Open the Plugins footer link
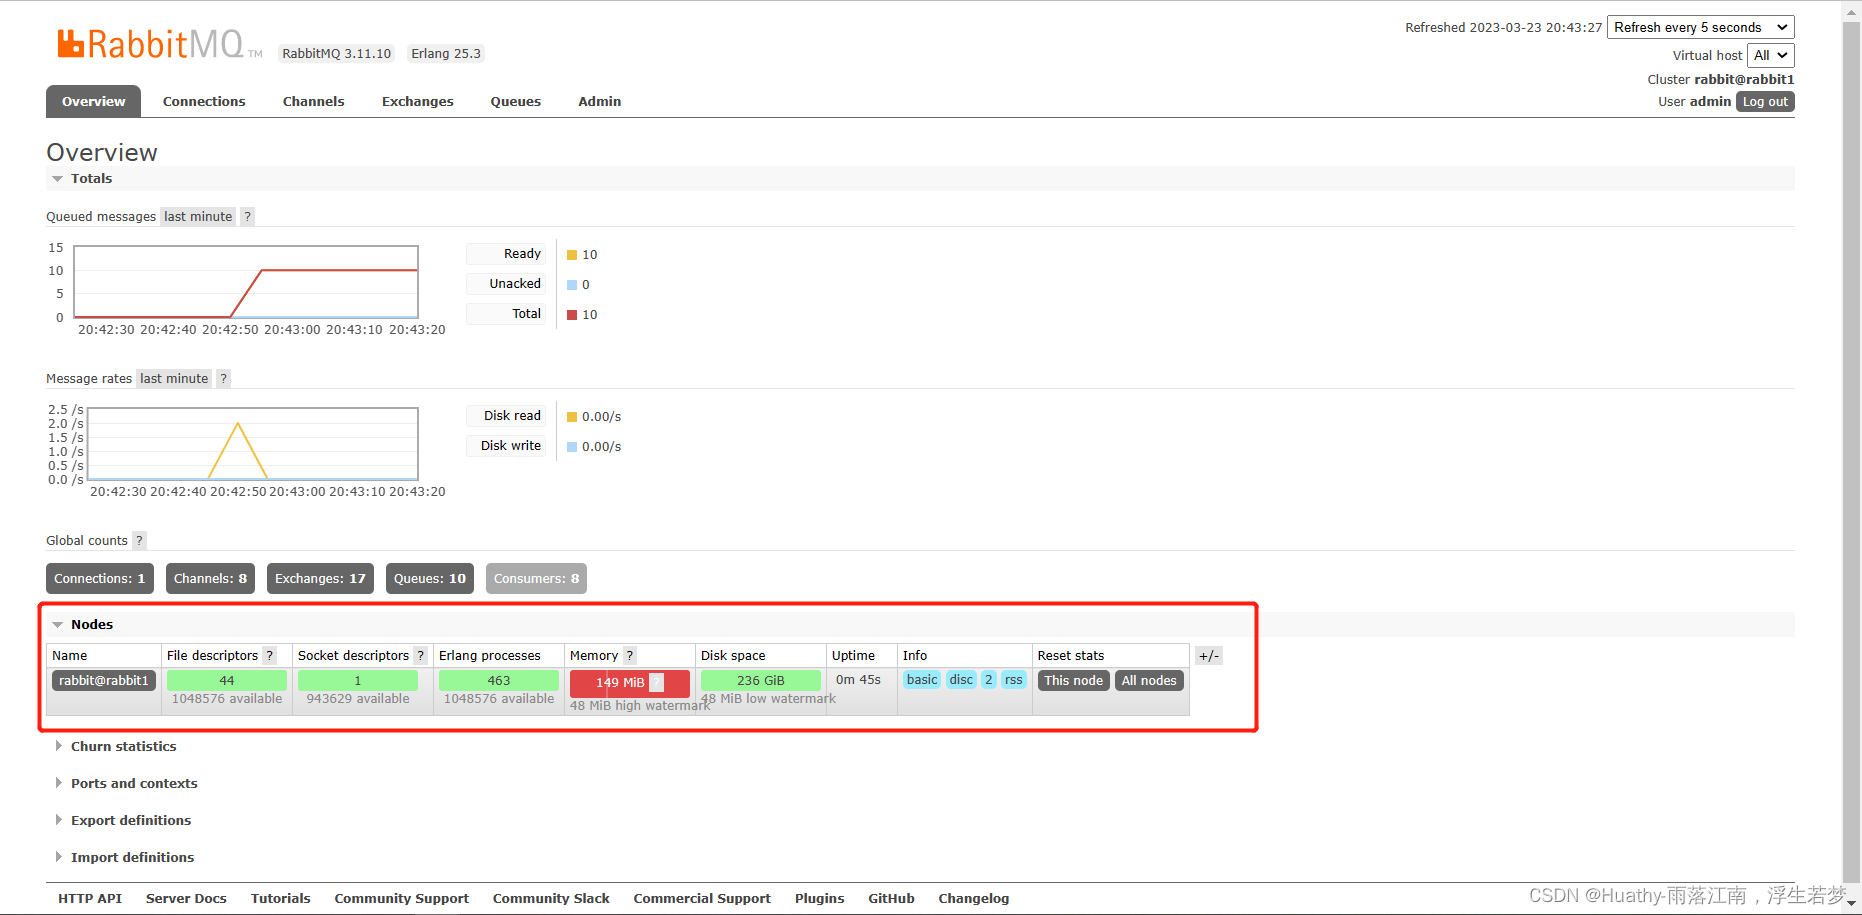Viewport: 1862px width, 915px height. pyautogui.click(x=820, y=899)
